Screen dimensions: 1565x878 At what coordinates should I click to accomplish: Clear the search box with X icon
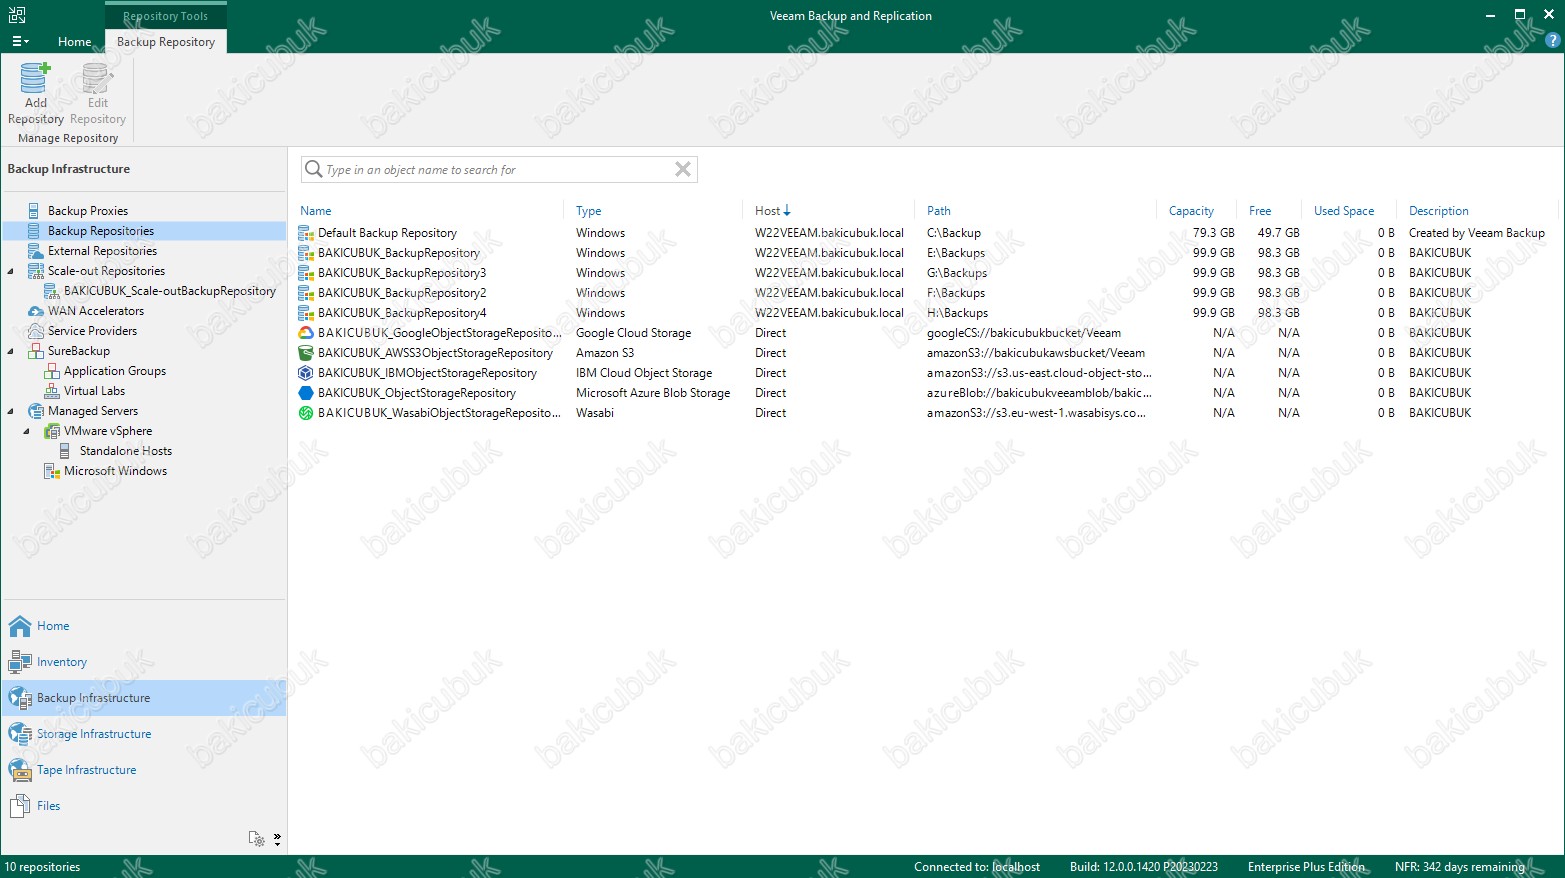point(683,169)
